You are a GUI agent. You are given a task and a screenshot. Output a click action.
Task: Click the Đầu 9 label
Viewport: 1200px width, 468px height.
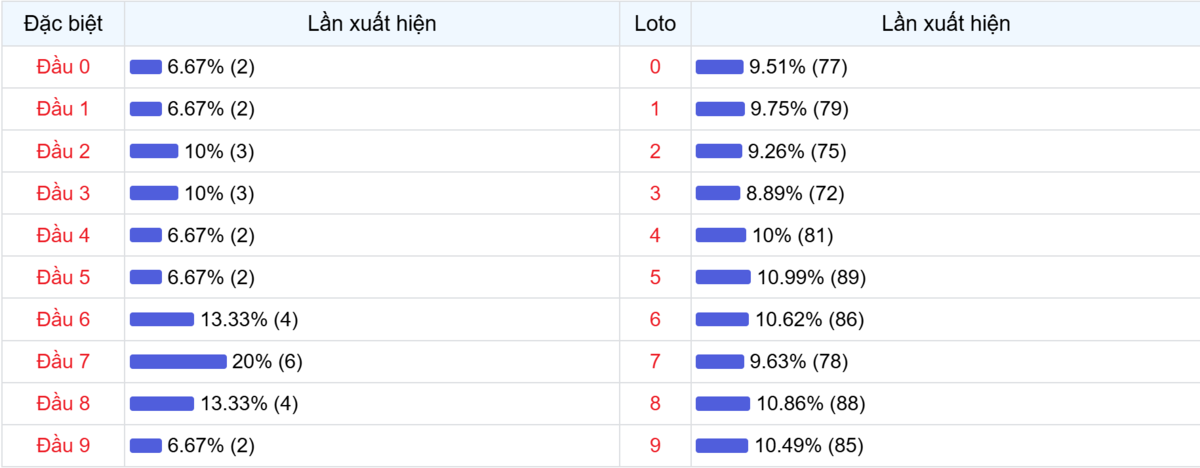(x=63, y=446)
